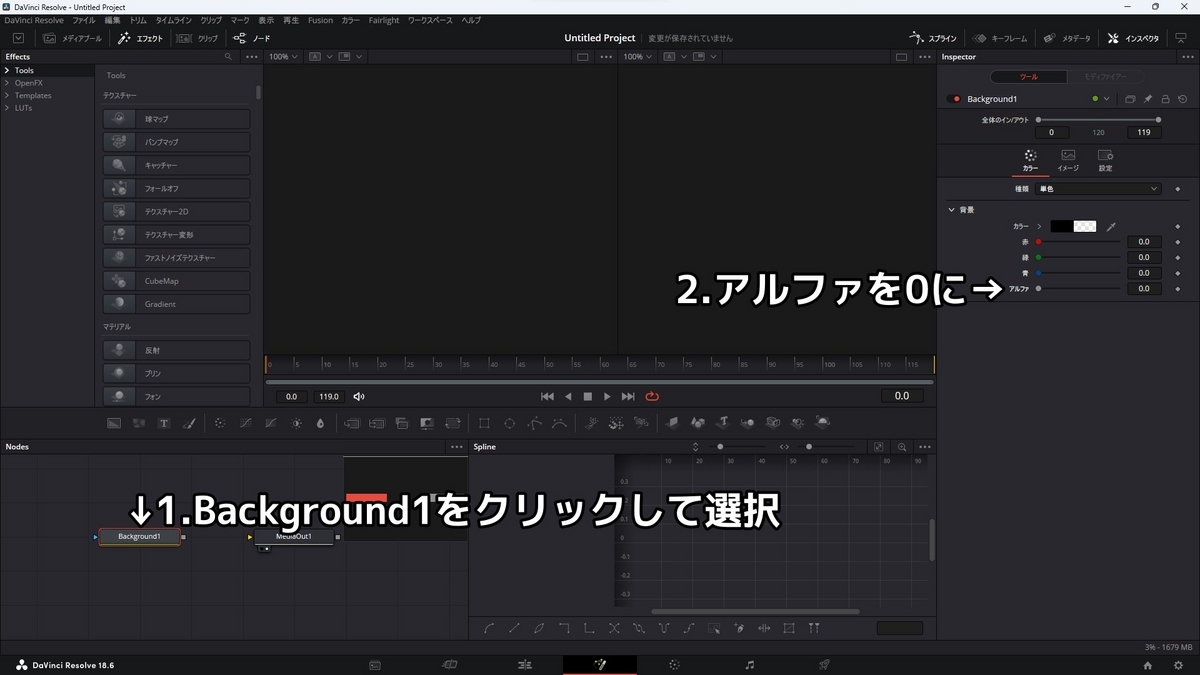Add a Rectangle mask node from the toolbar
1200x675 pixels.
coord(483,422)
